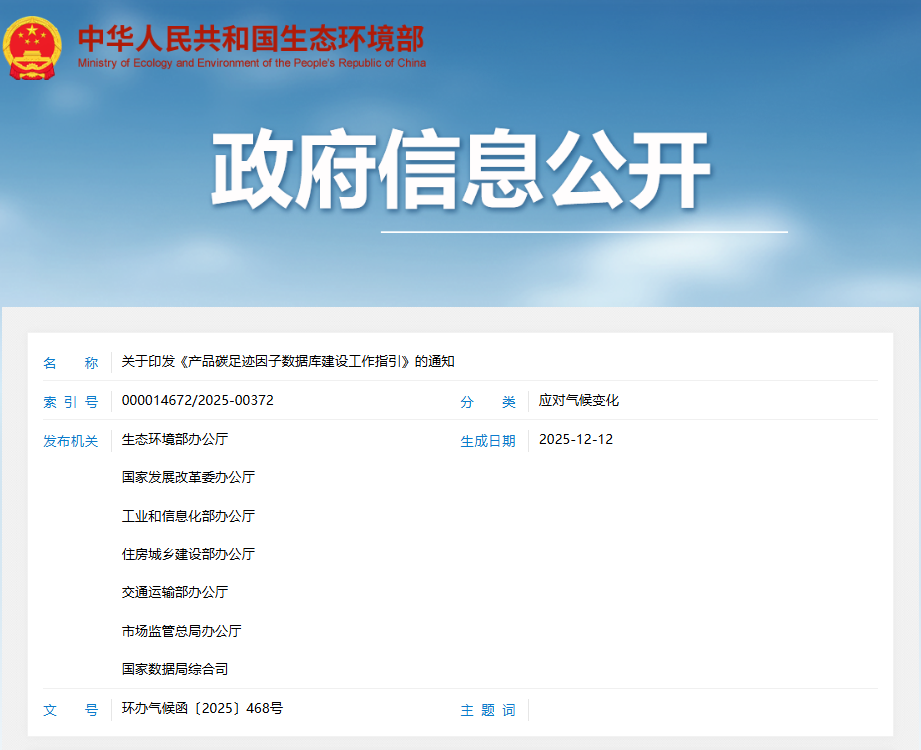Click the category value 应对气候变化
The image size is (921, 750).
click(577, 401)
